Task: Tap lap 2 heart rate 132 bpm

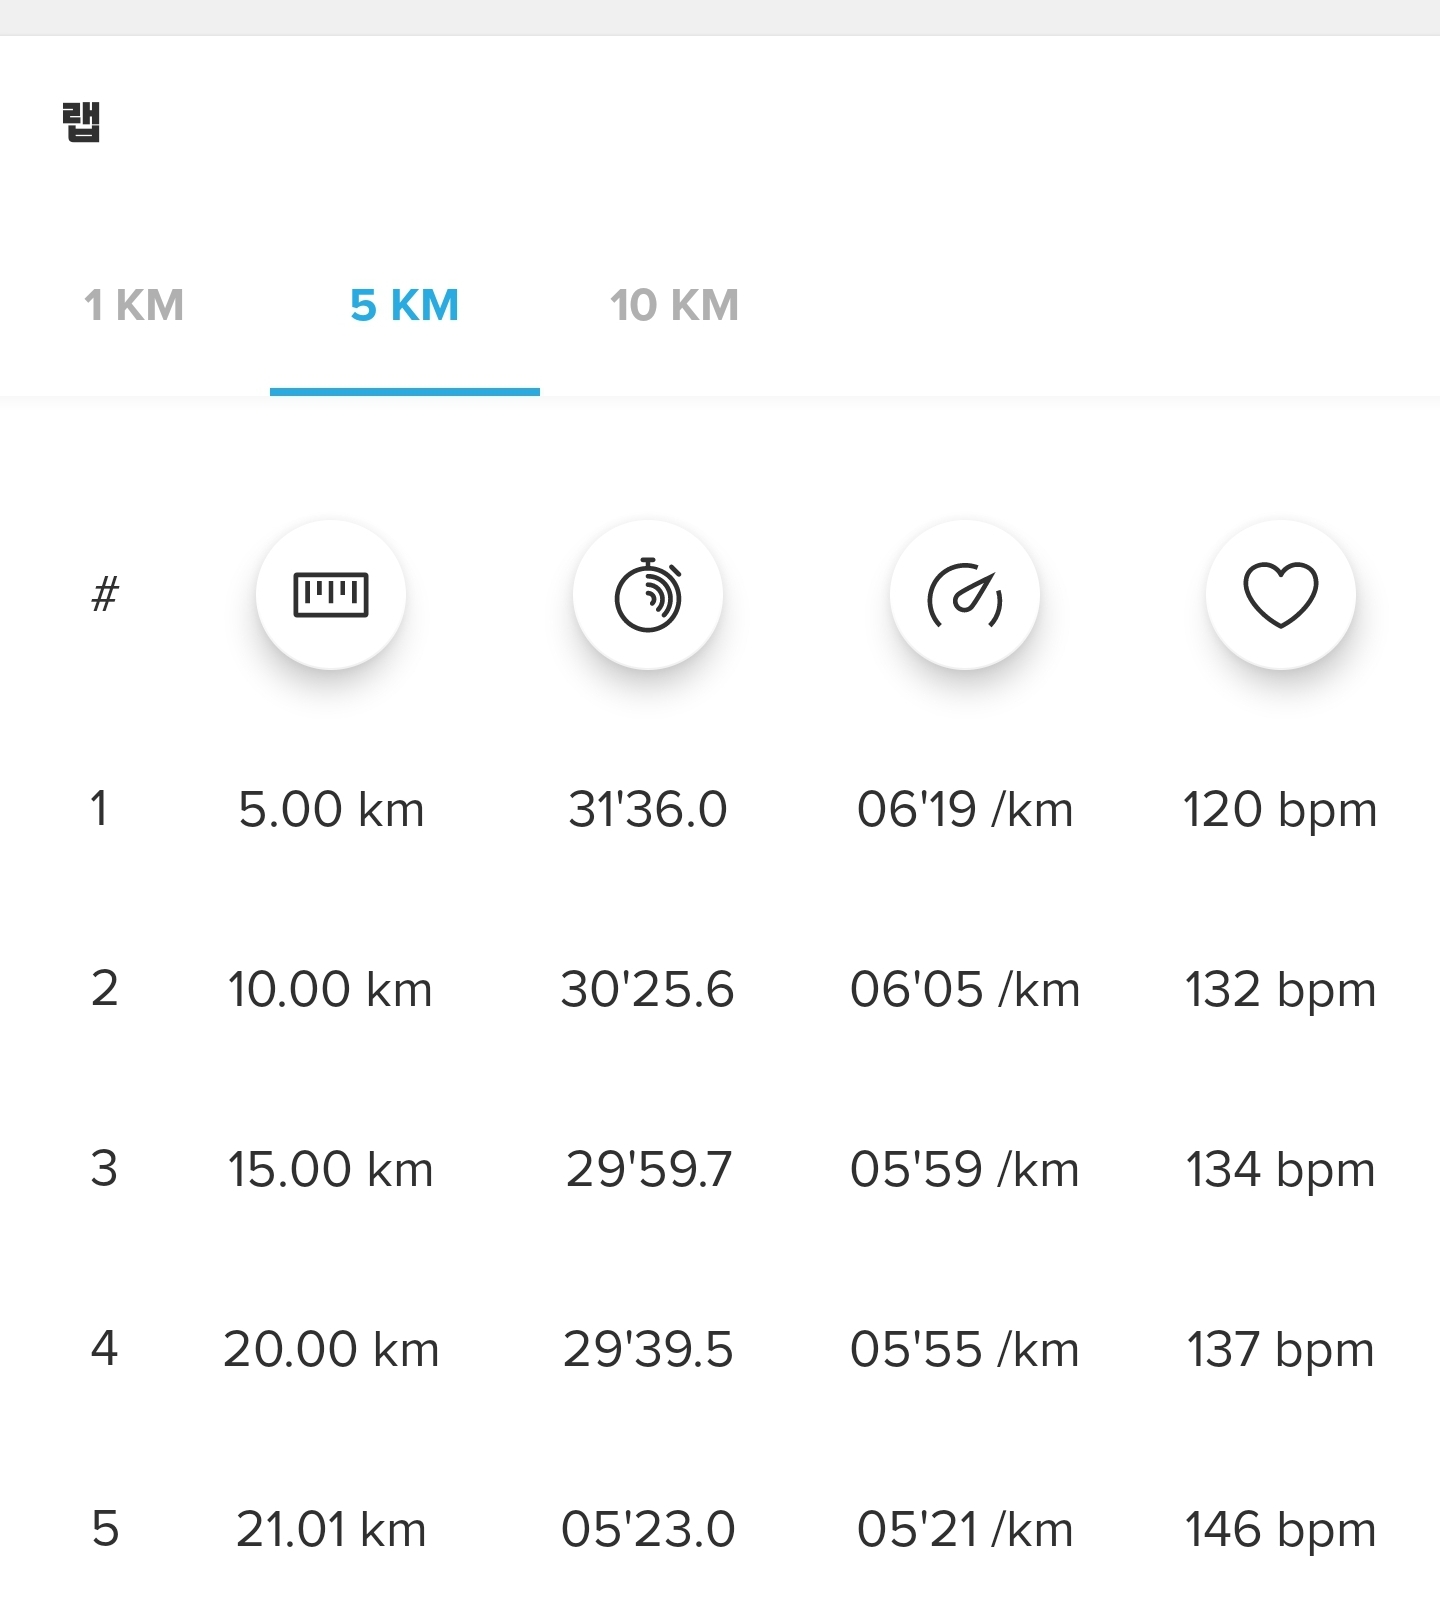Action: 1281,989
